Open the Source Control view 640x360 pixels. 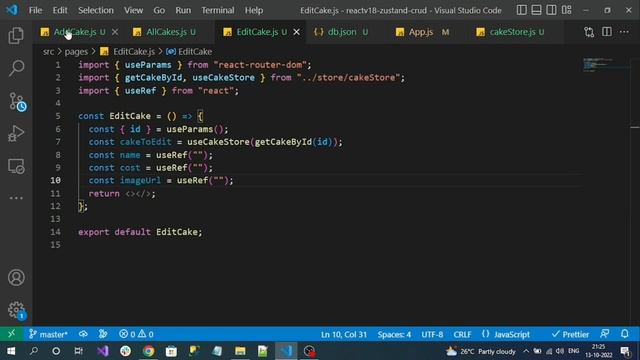click(x=17, y=101)
